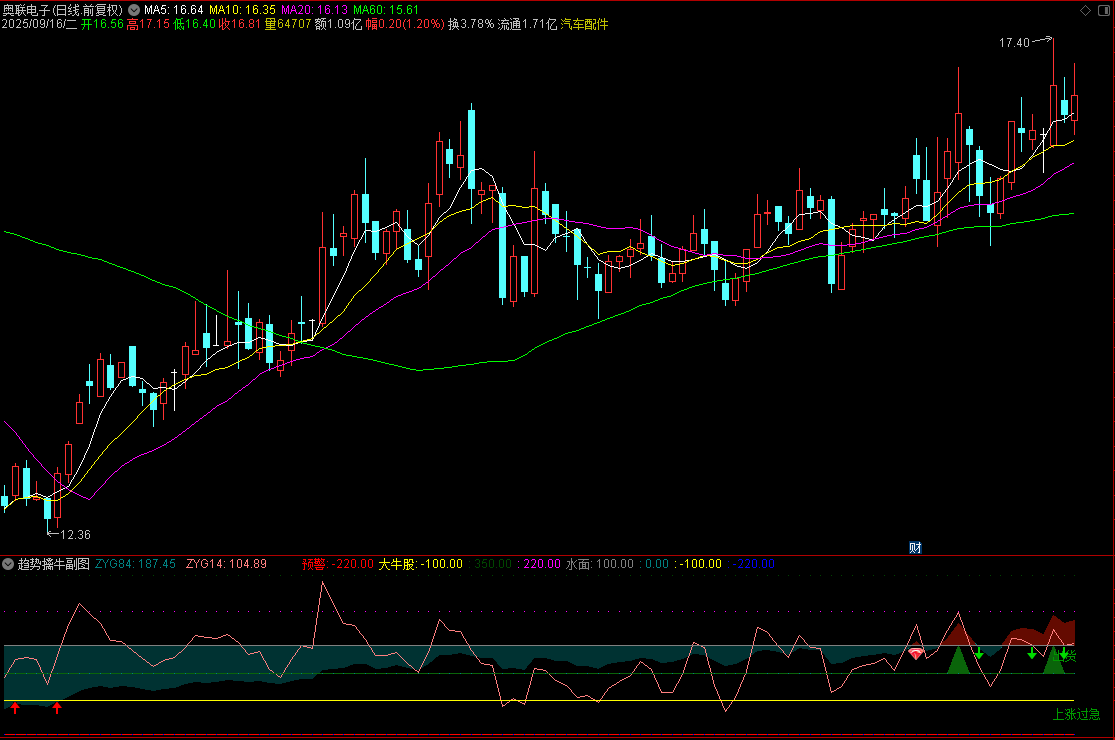Click the ZYG84: 187.45 indicator value
1115x740 pixels.
[135, 564]
